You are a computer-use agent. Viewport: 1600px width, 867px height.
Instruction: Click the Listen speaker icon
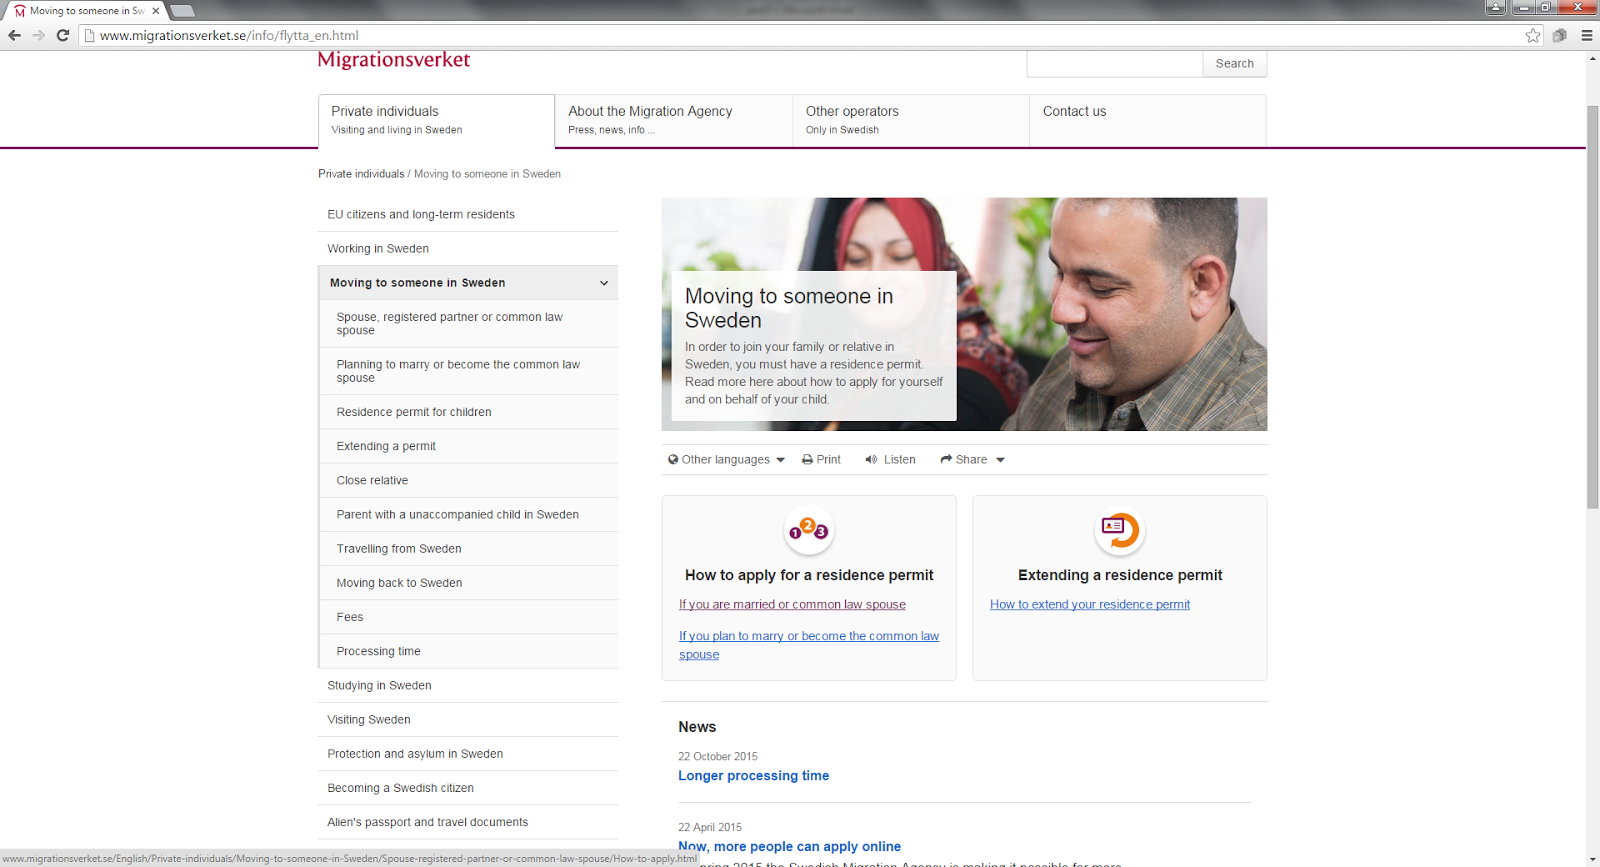[871, 460]
